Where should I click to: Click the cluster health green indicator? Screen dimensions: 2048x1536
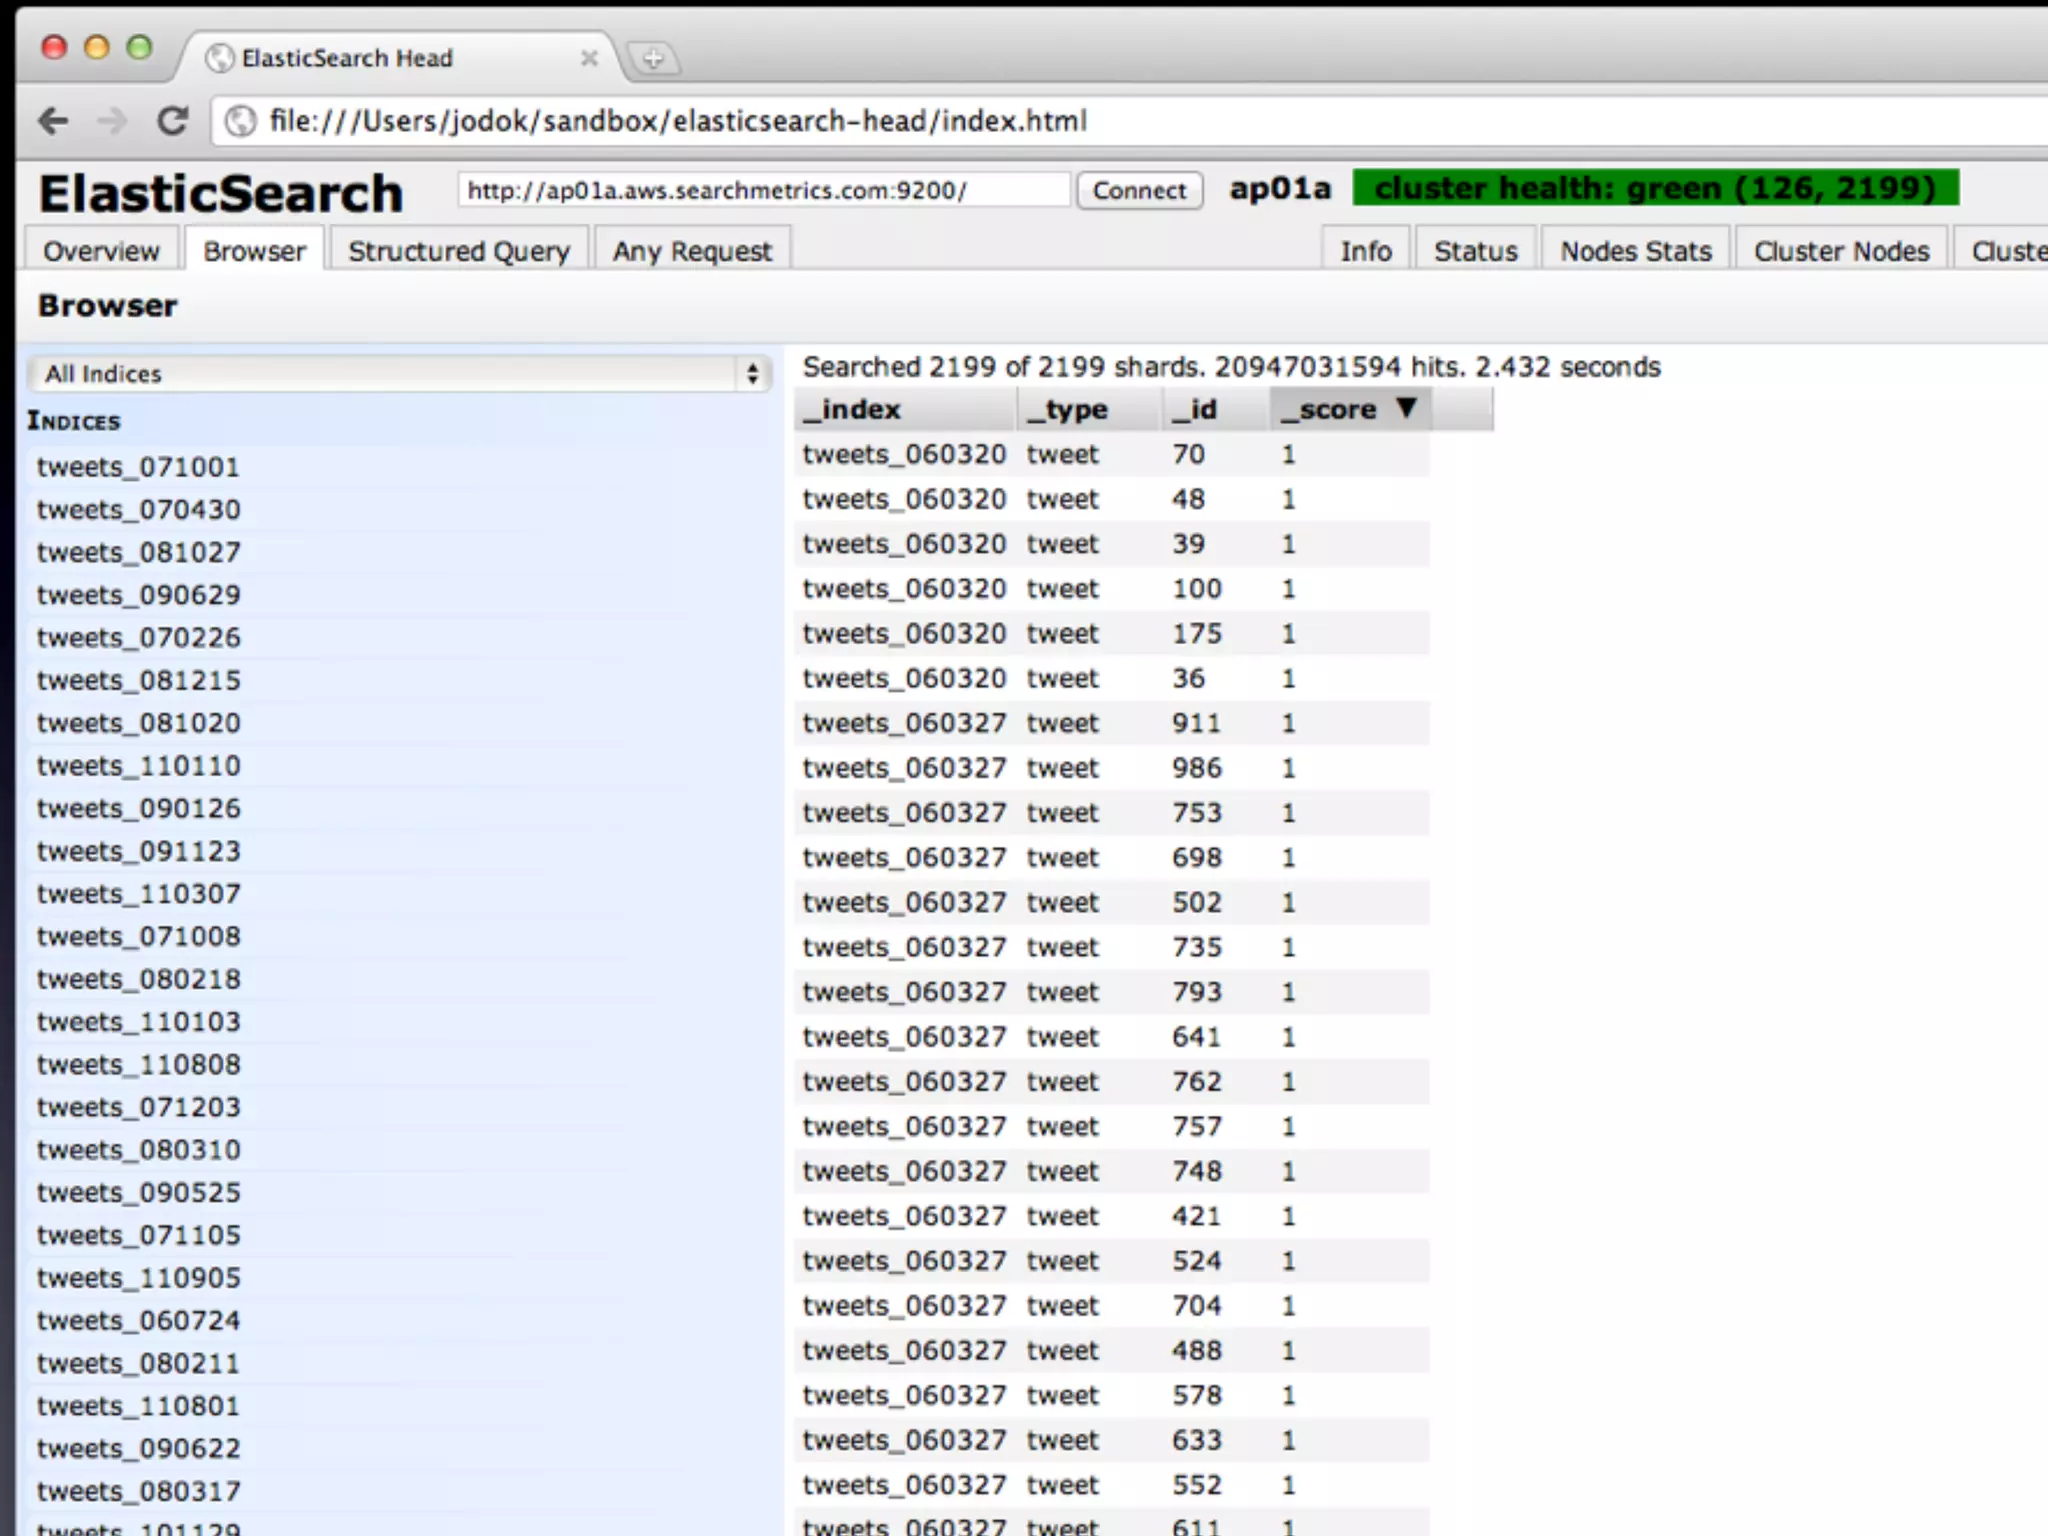(1655, 188)
